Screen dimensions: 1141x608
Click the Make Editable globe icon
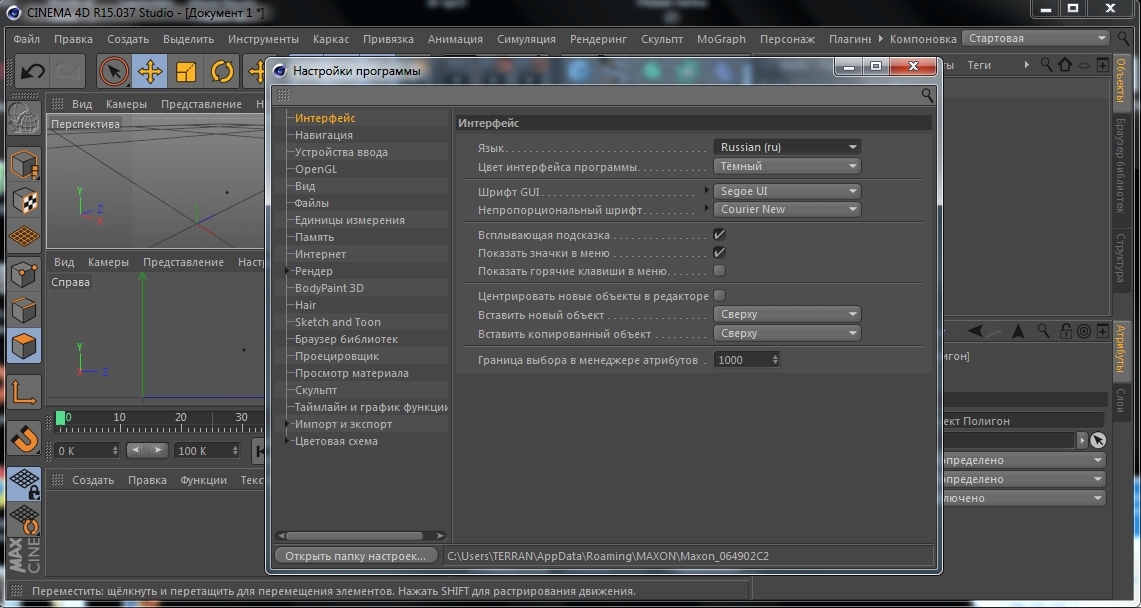click(x=24, y=118)
